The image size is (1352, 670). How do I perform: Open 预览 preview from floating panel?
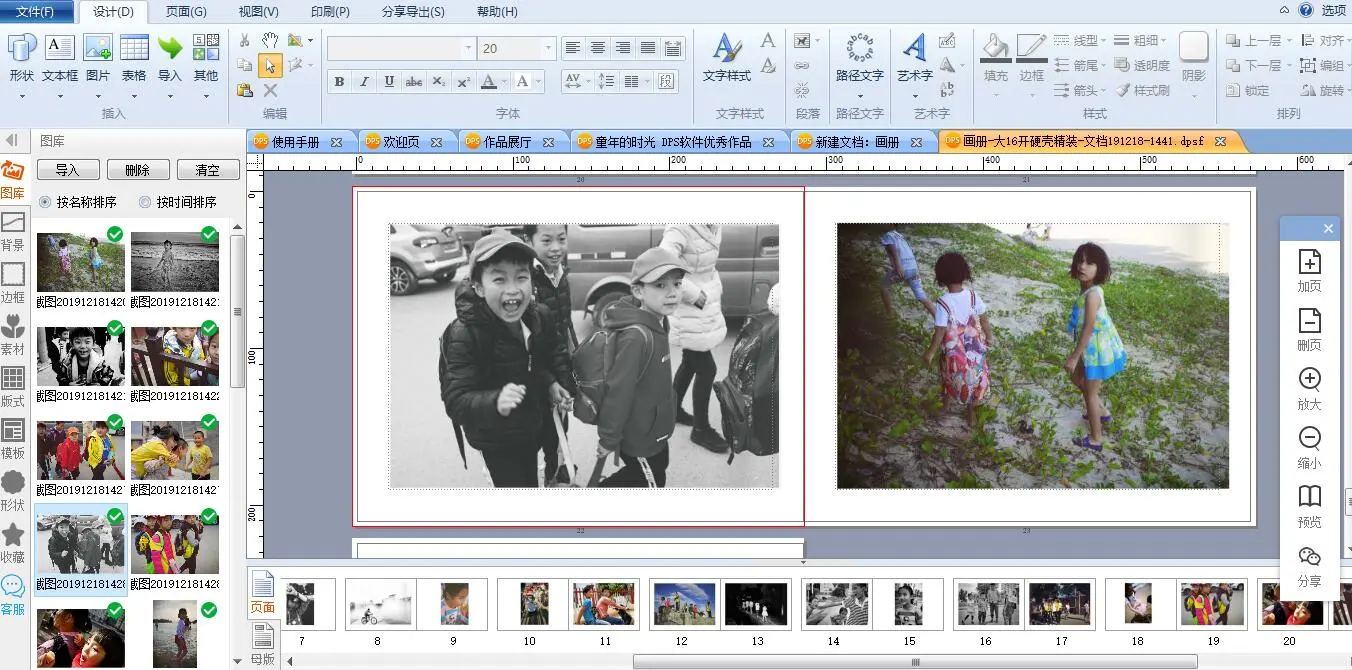pyautogui.click(x=1309, y=497)
